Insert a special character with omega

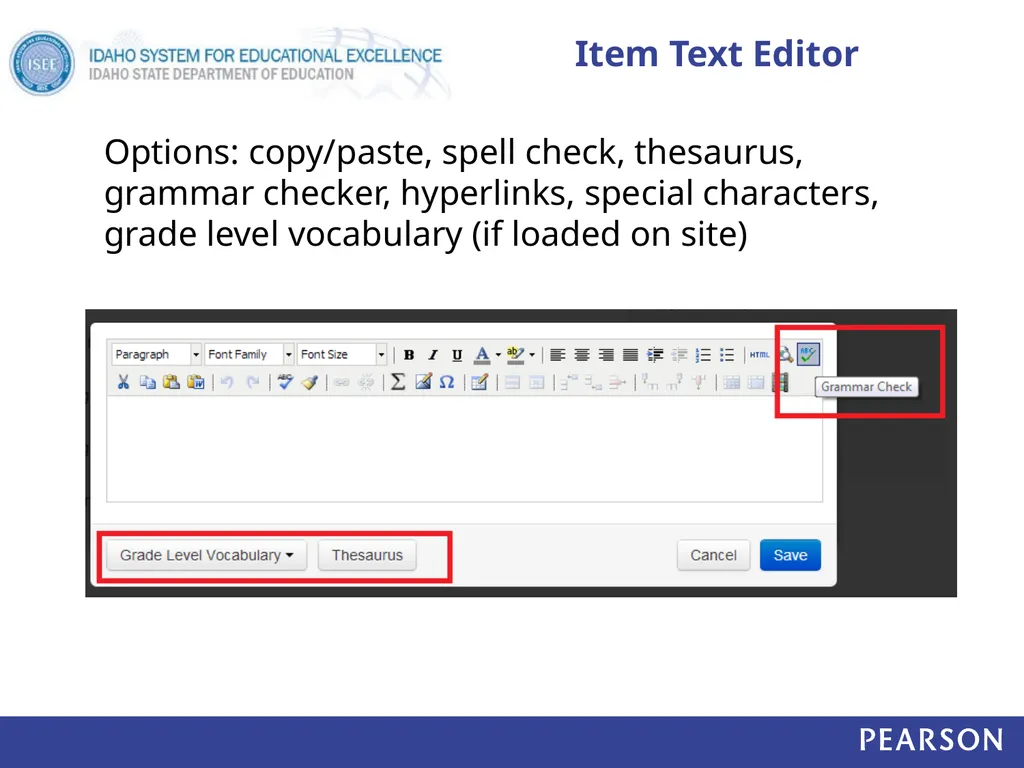click(447, 382)
